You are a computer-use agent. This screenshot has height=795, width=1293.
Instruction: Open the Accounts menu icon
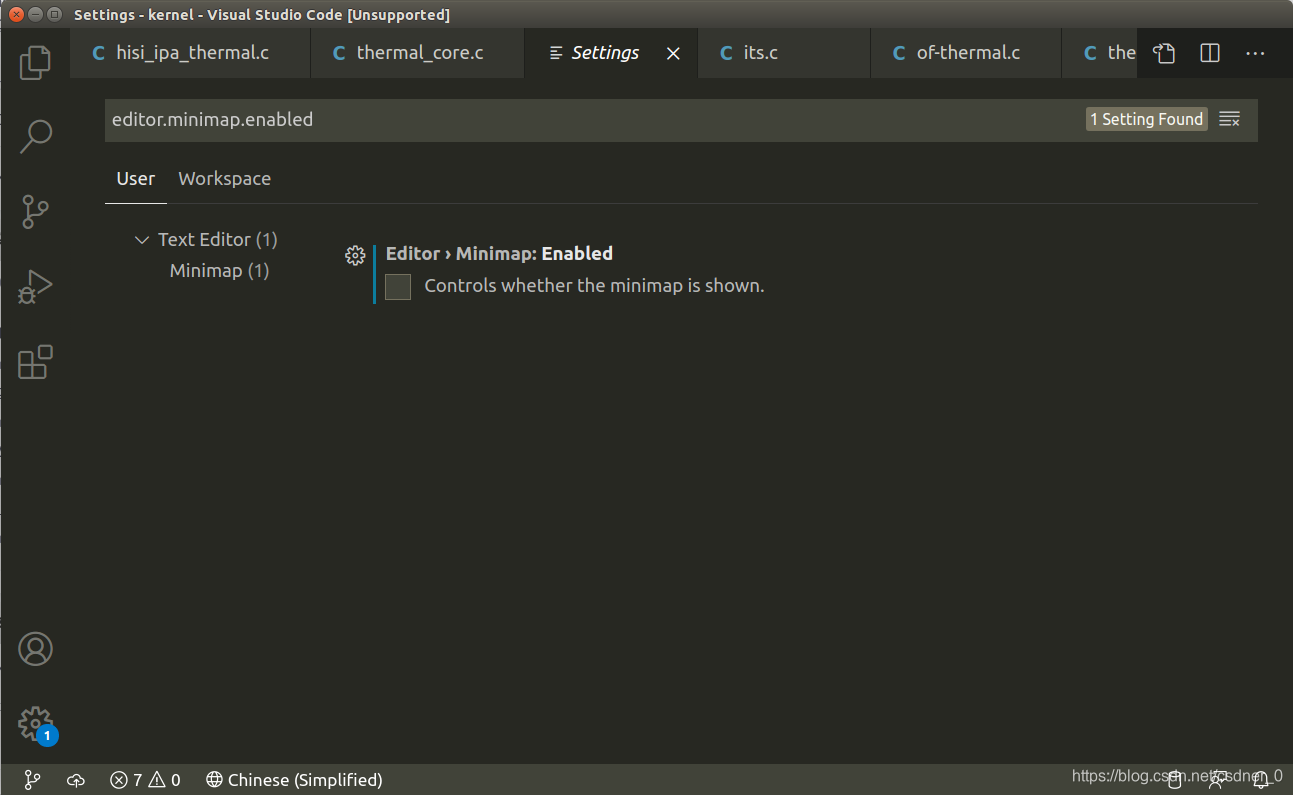(35, 649)
